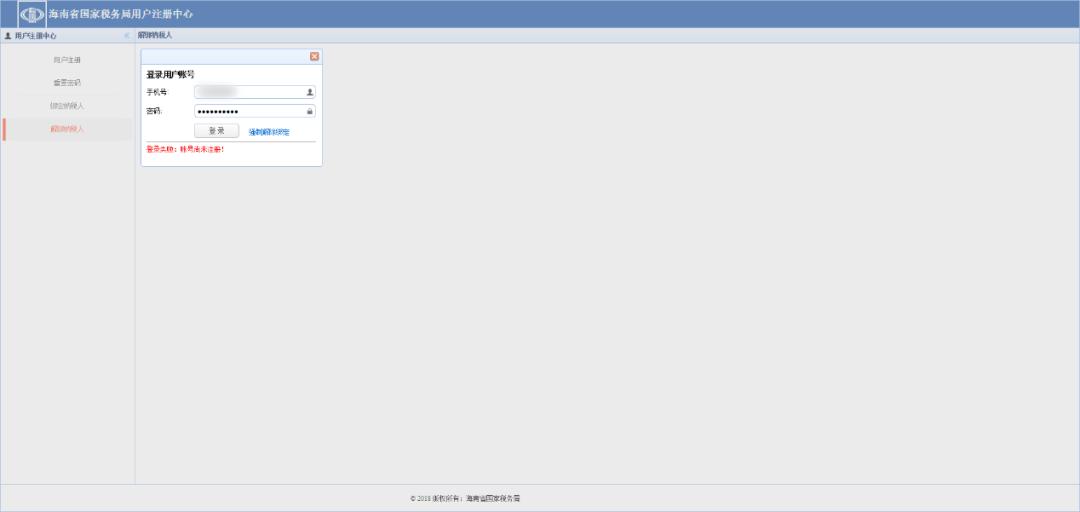Collapse the 用户注册中心 sidebar with the double-chevron

click(127, 35)
